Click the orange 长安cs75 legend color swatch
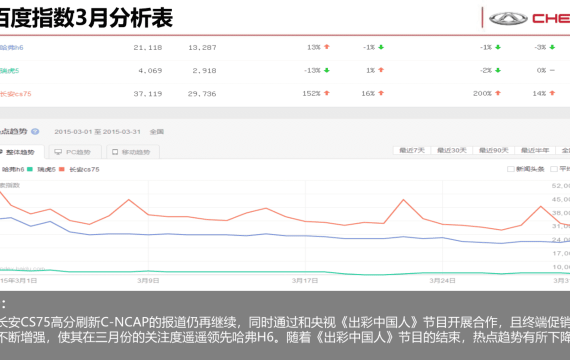 pos(61,169)
